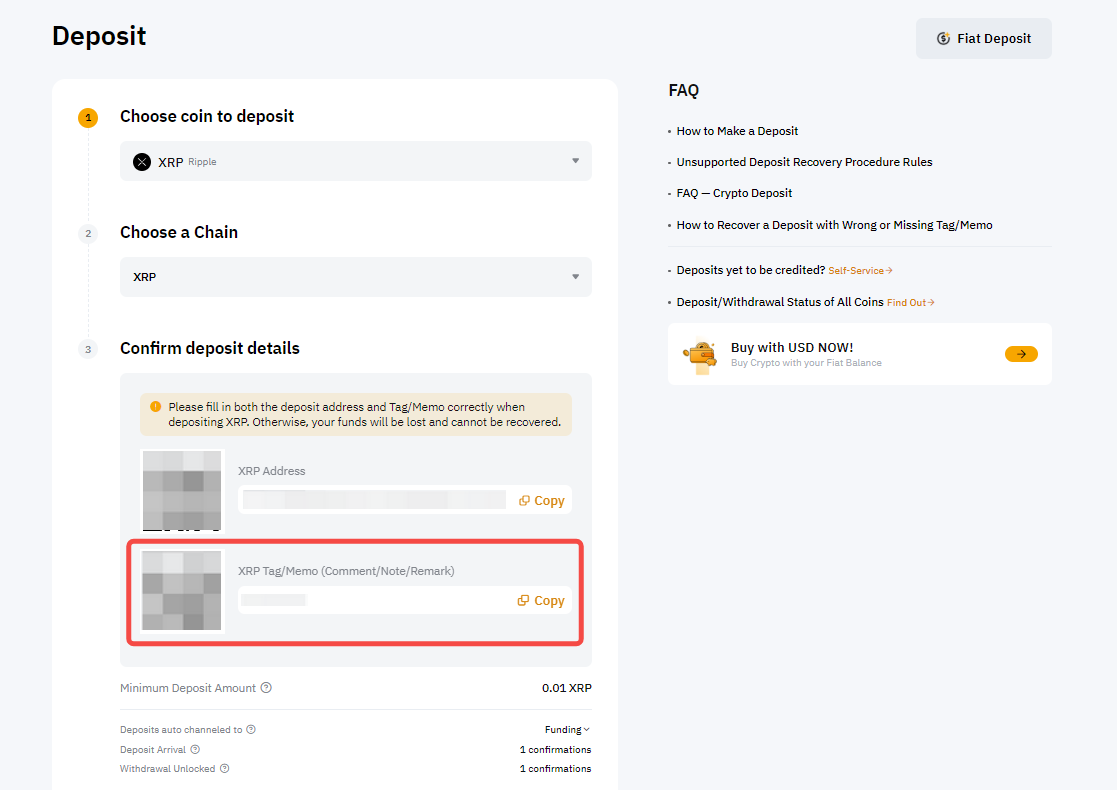Open FAQ — Crypto Deposit link
This screenshot has height=790, width=1117.
[x=734, y=193]
